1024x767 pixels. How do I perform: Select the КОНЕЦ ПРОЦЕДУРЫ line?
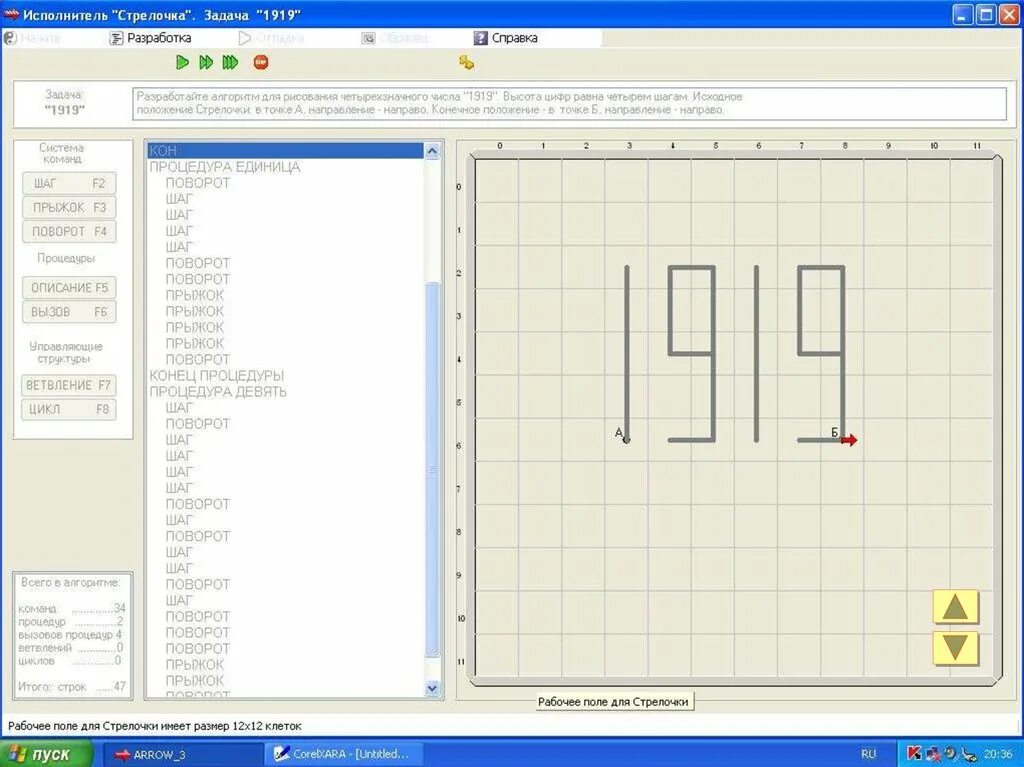[x=217, y=376]
